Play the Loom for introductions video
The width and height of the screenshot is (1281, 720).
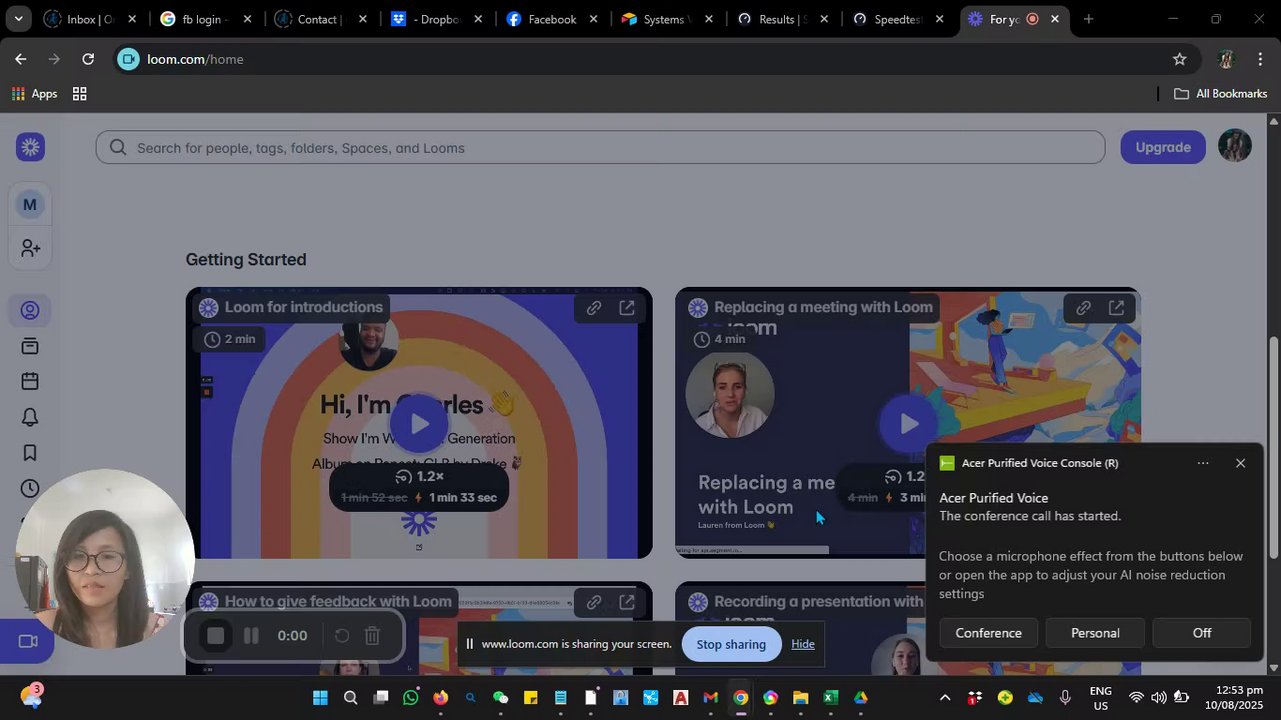(418, 424)
